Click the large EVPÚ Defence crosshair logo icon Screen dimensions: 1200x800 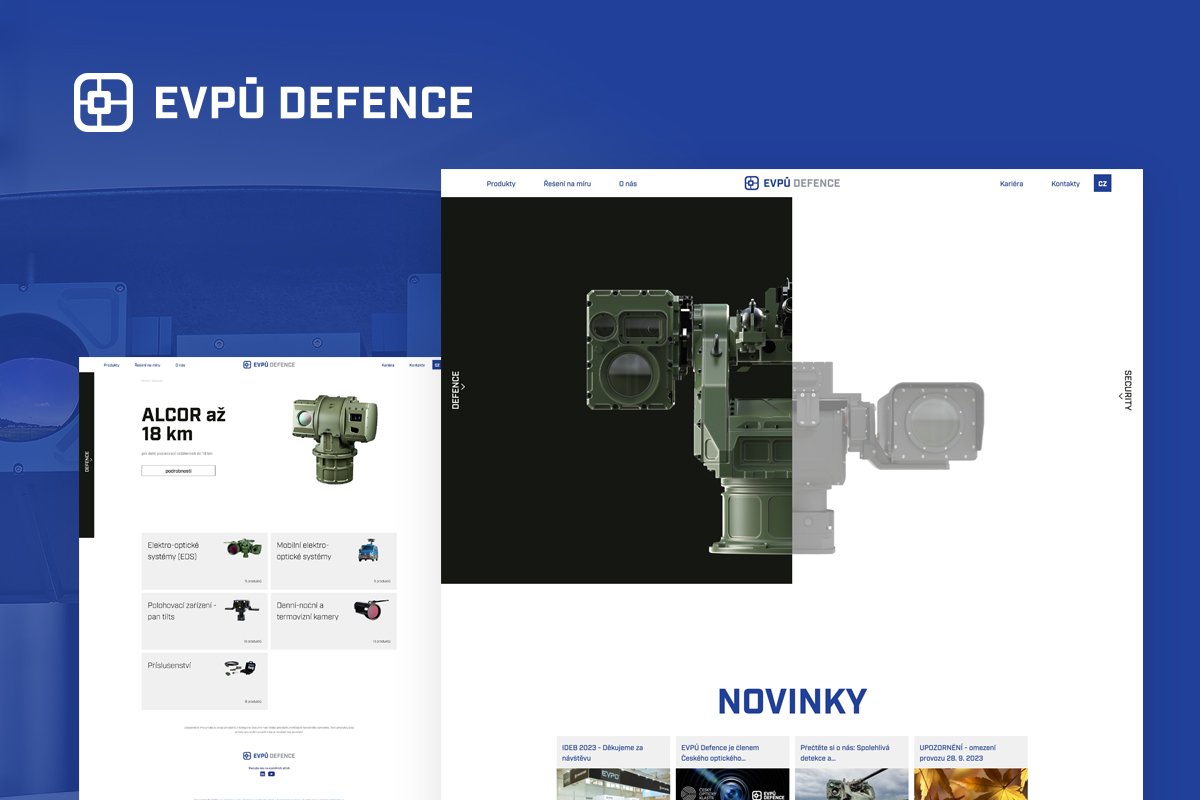[103, 102]
